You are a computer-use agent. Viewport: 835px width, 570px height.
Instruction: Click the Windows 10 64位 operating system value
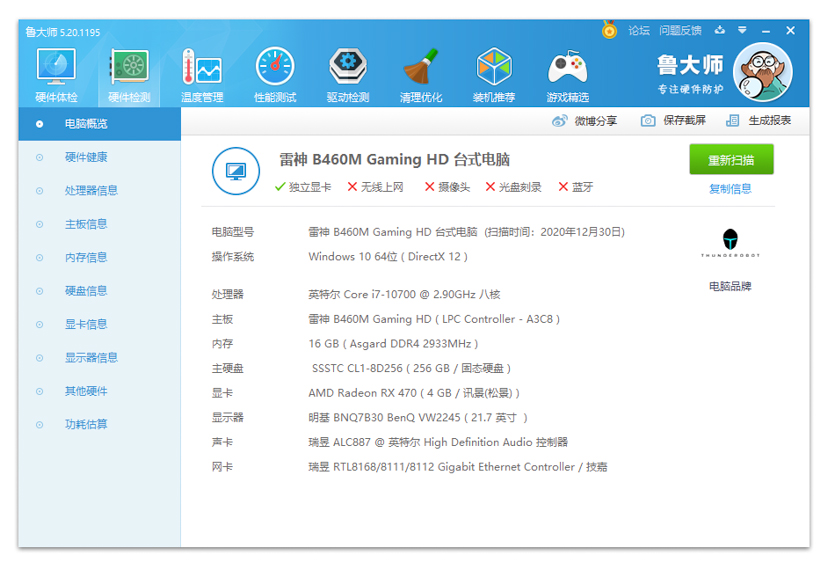coord(388,257)
